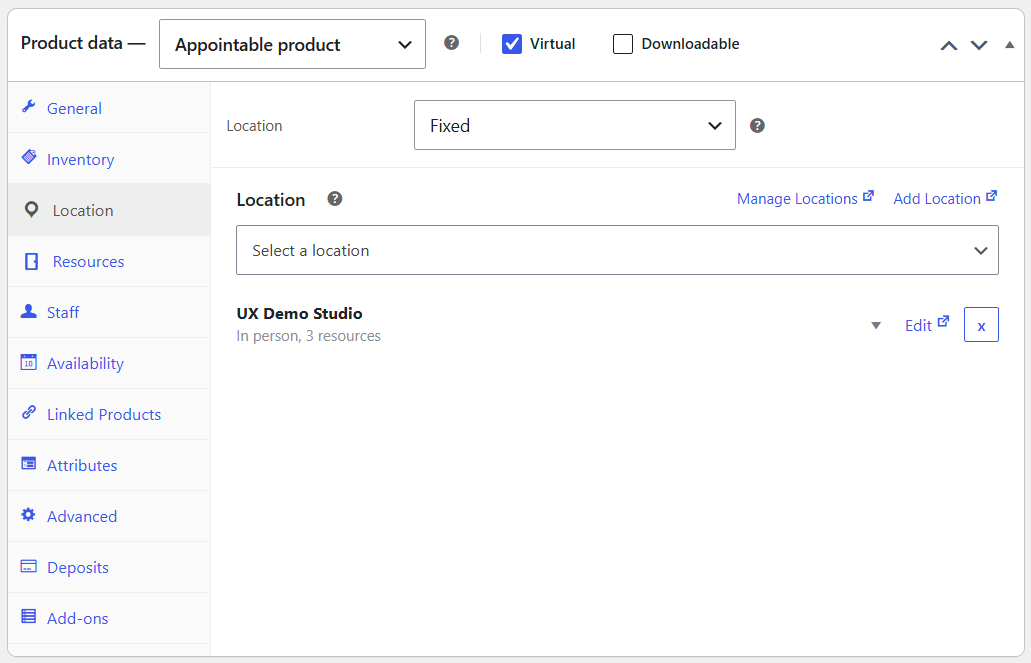Open the Attributes tab
The width and height of the screenshot is (1031, 663).
109,465
